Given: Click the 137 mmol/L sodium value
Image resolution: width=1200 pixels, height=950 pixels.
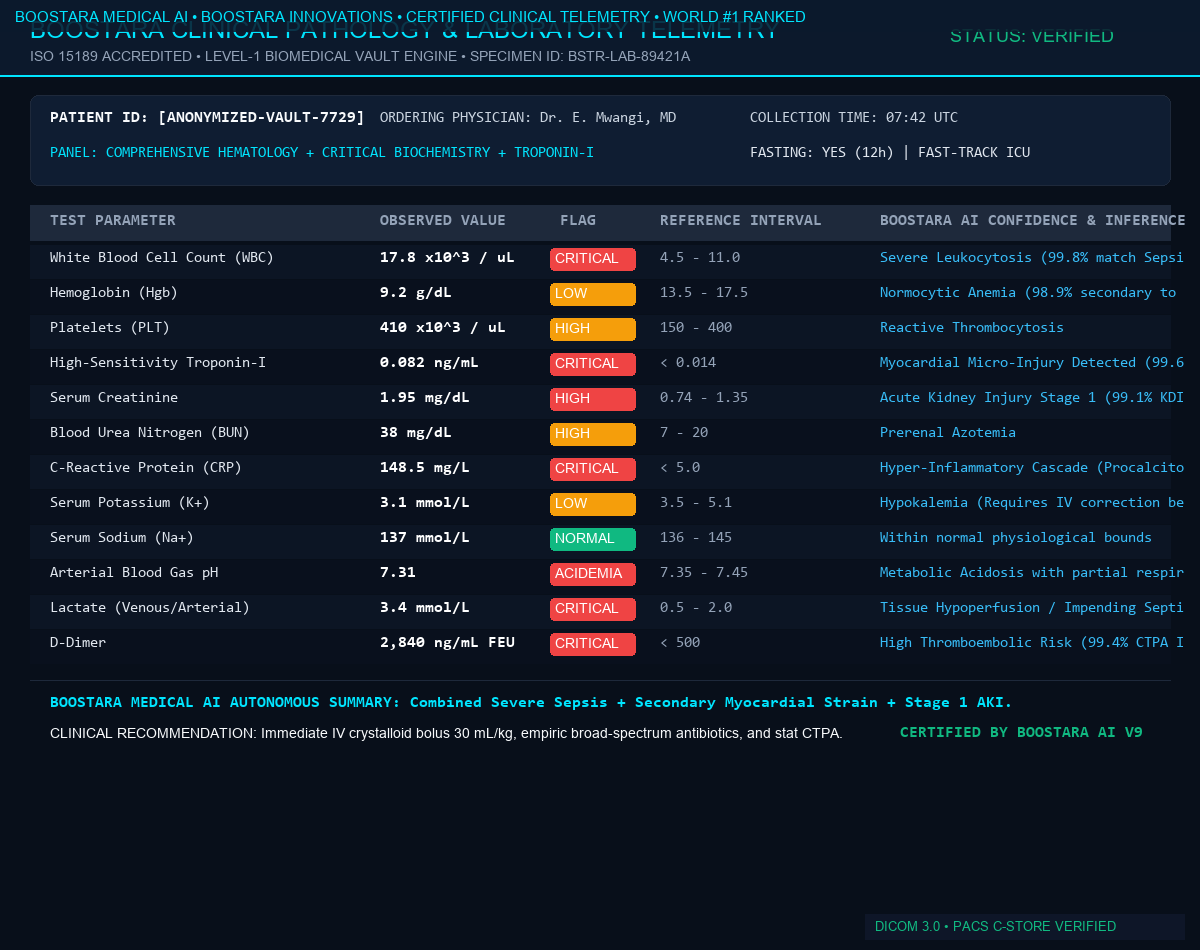Looking at the screenshot, I should [x=425, y=537].
